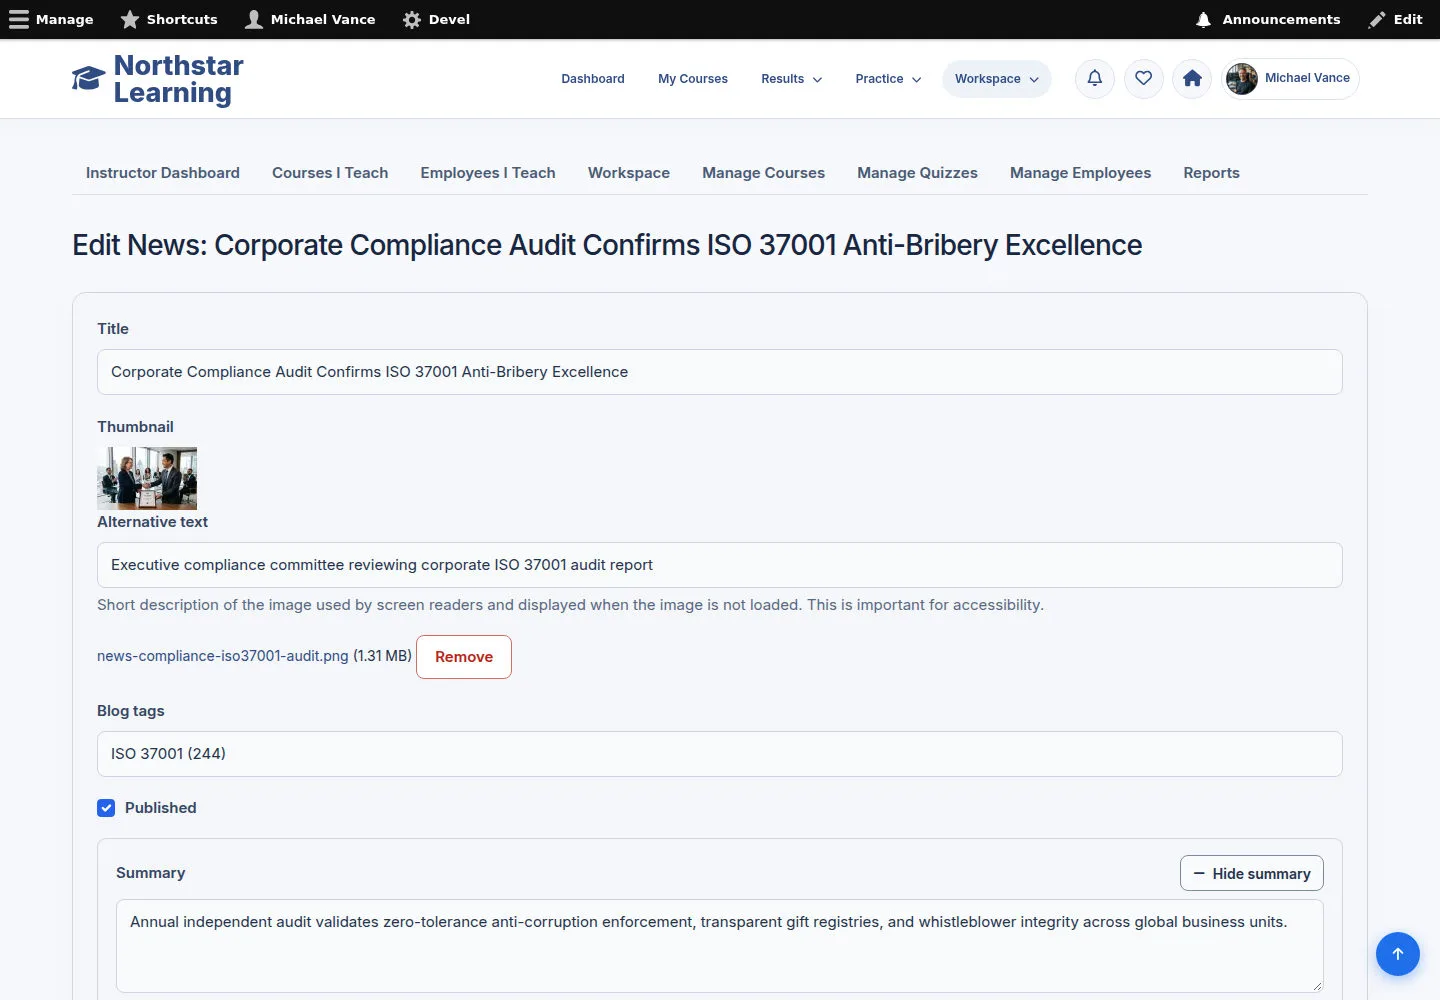This screenshot has height=1000, width=1440.
Task: Click inside the Summary text area
Action: coord(720,946)
